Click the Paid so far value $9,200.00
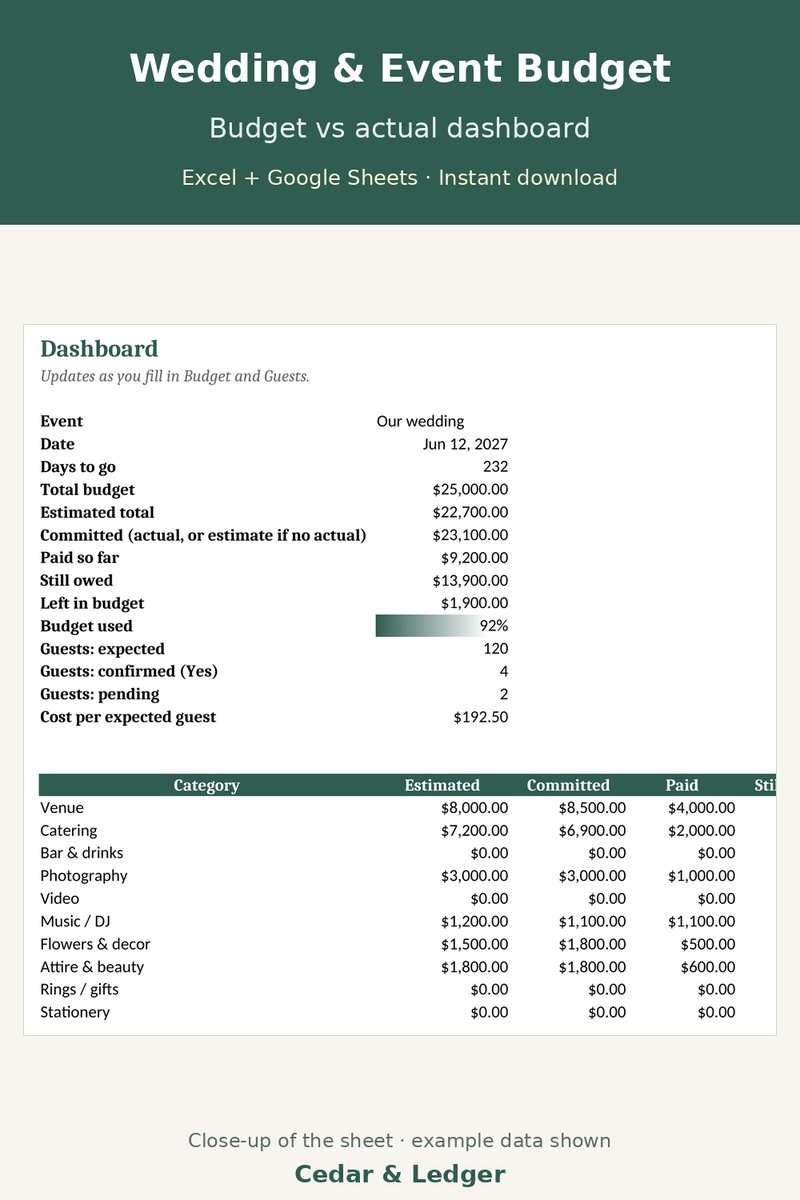Image resolution: width=800 pixels, height=1200 pixels. (x=474, y=558)
